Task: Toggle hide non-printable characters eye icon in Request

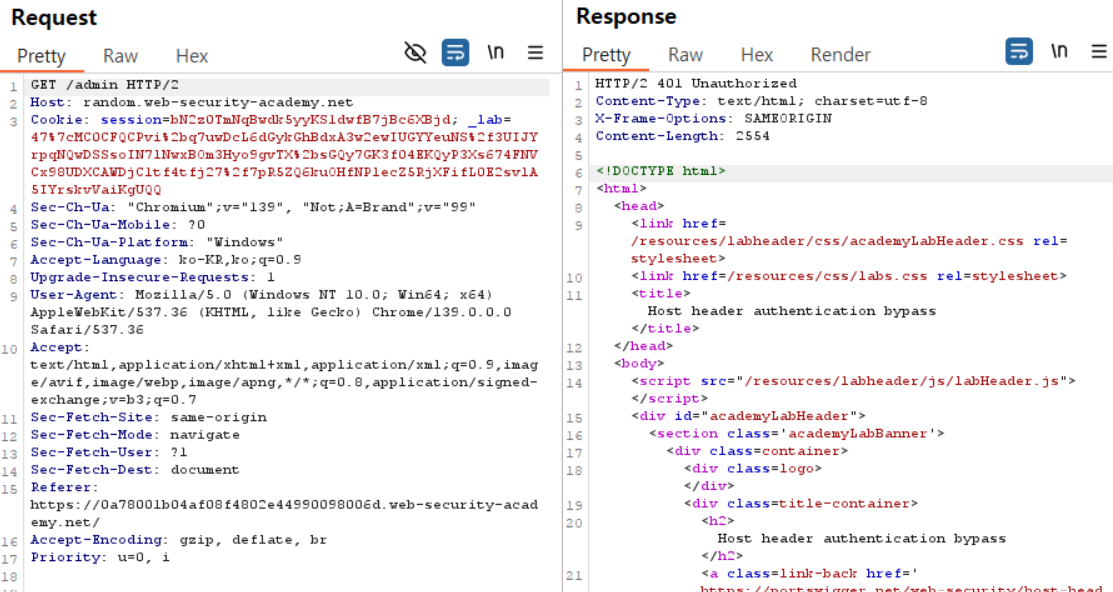Action: [x=415, y=53]
